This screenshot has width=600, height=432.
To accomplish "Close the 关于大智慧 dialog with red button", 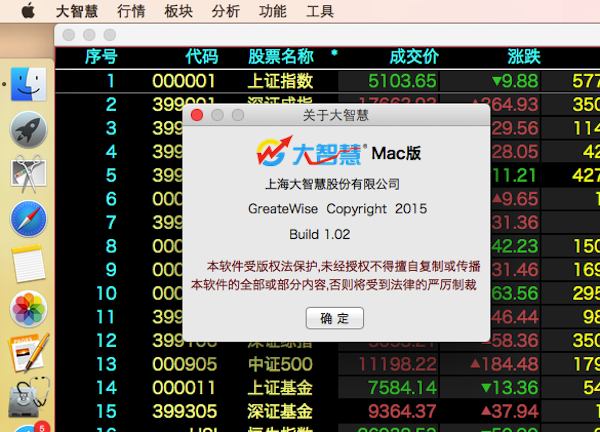I will click(x=196, y=115).
